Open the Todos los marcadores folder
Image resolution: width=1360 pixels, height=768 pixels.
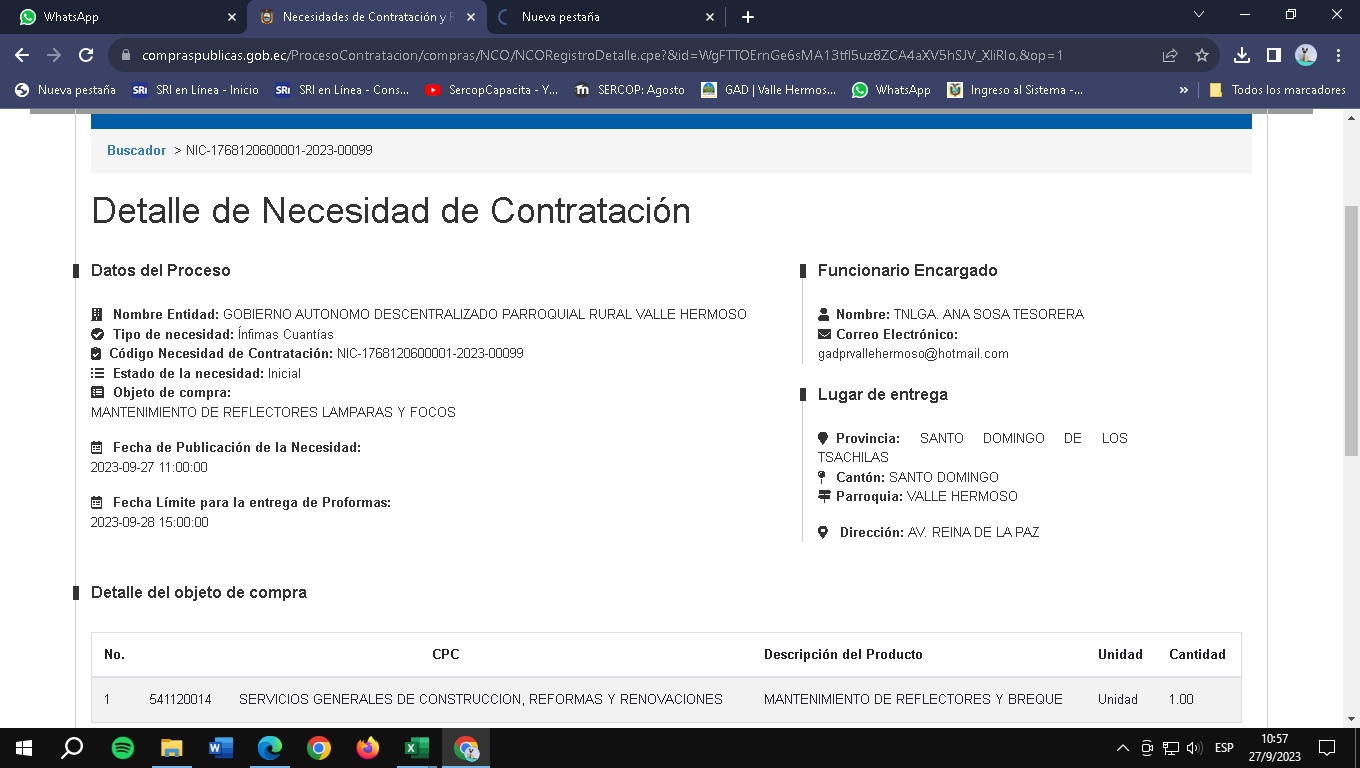(x=1277, y=90)
